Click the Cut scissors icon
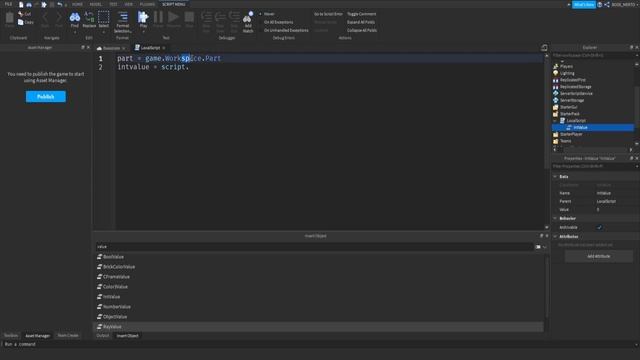The height and width of the screenshot is (360, 640). (21, 14)
